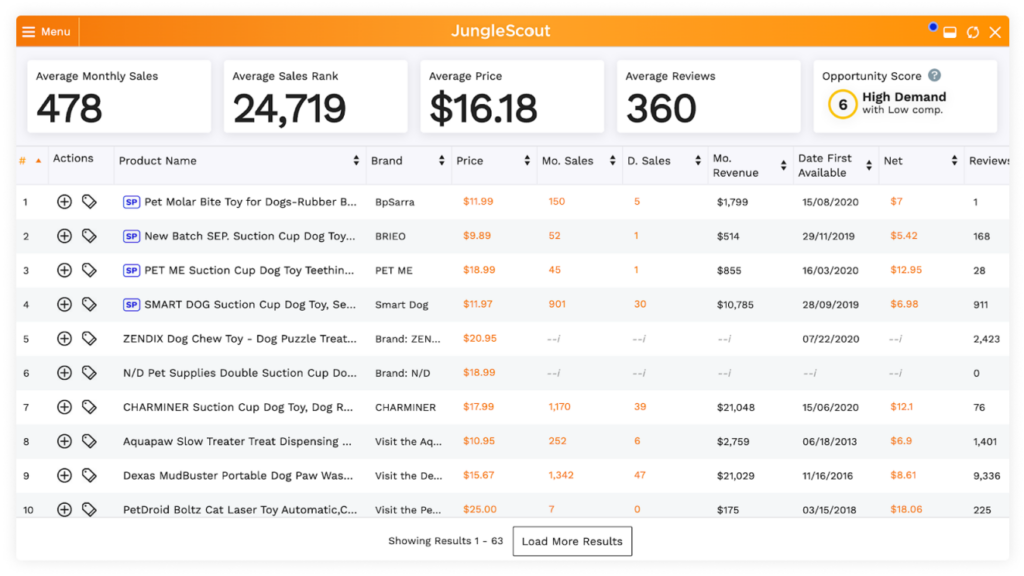
Task: Add N/D Pet Supplies Double Suction product
Action: click(x=64, y=373)
